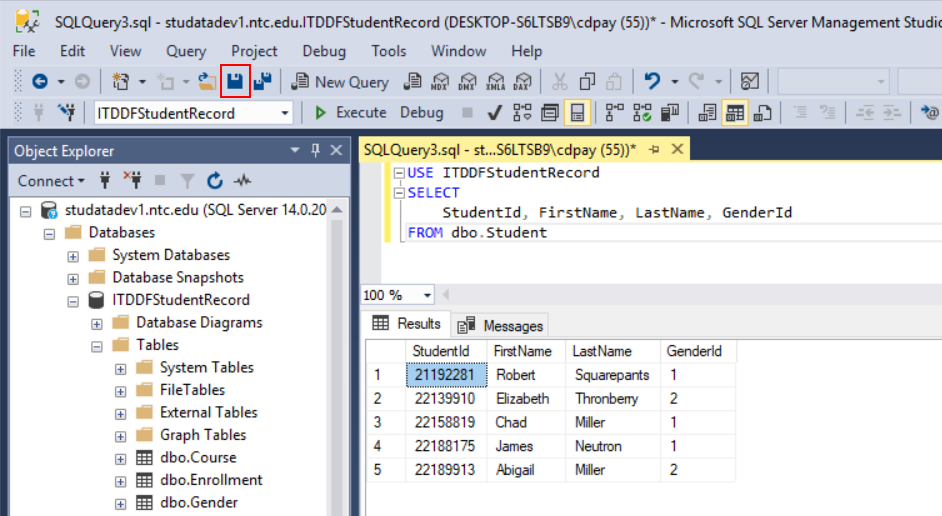Open the Debug menu in menu bar

pos(324,51)
